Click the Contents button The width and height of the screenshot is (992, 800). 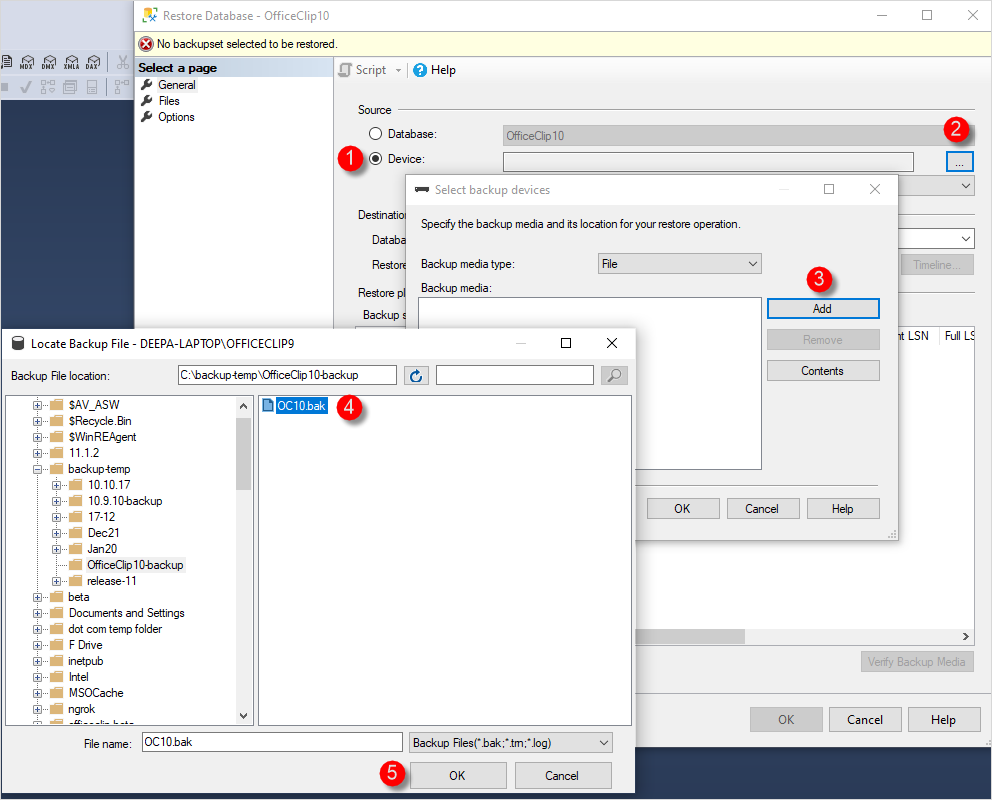(x=822, y=371)
